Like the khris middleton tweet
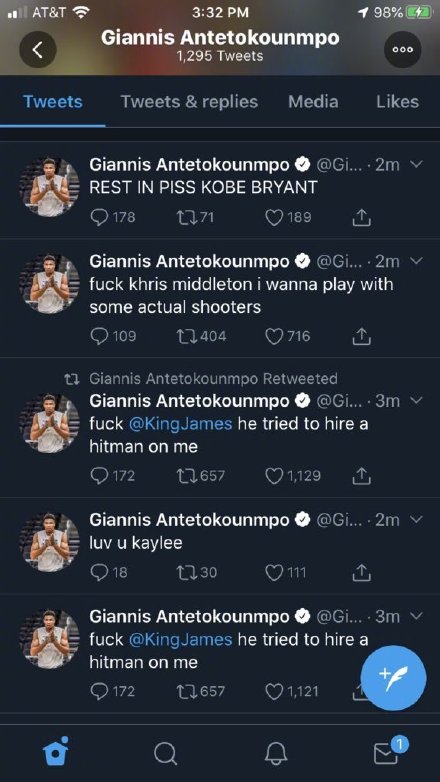 coord(274,337)
